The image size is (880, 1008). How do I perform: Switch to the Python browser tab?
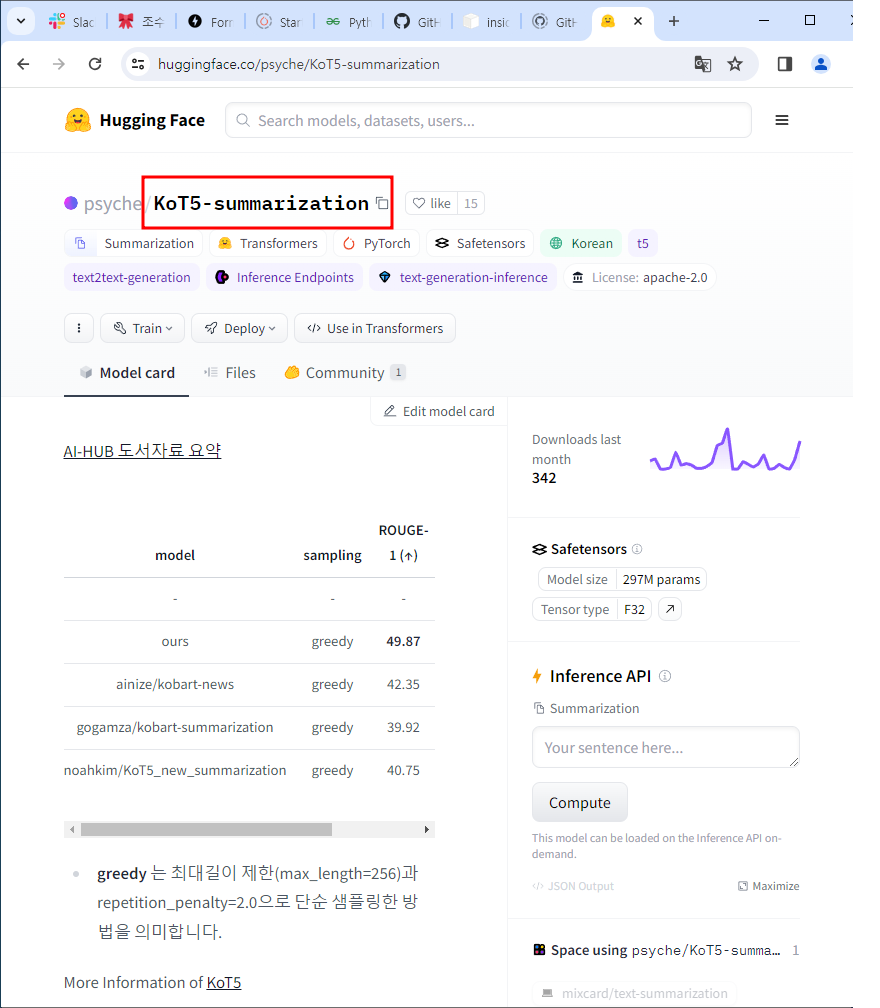pos(348,22)
